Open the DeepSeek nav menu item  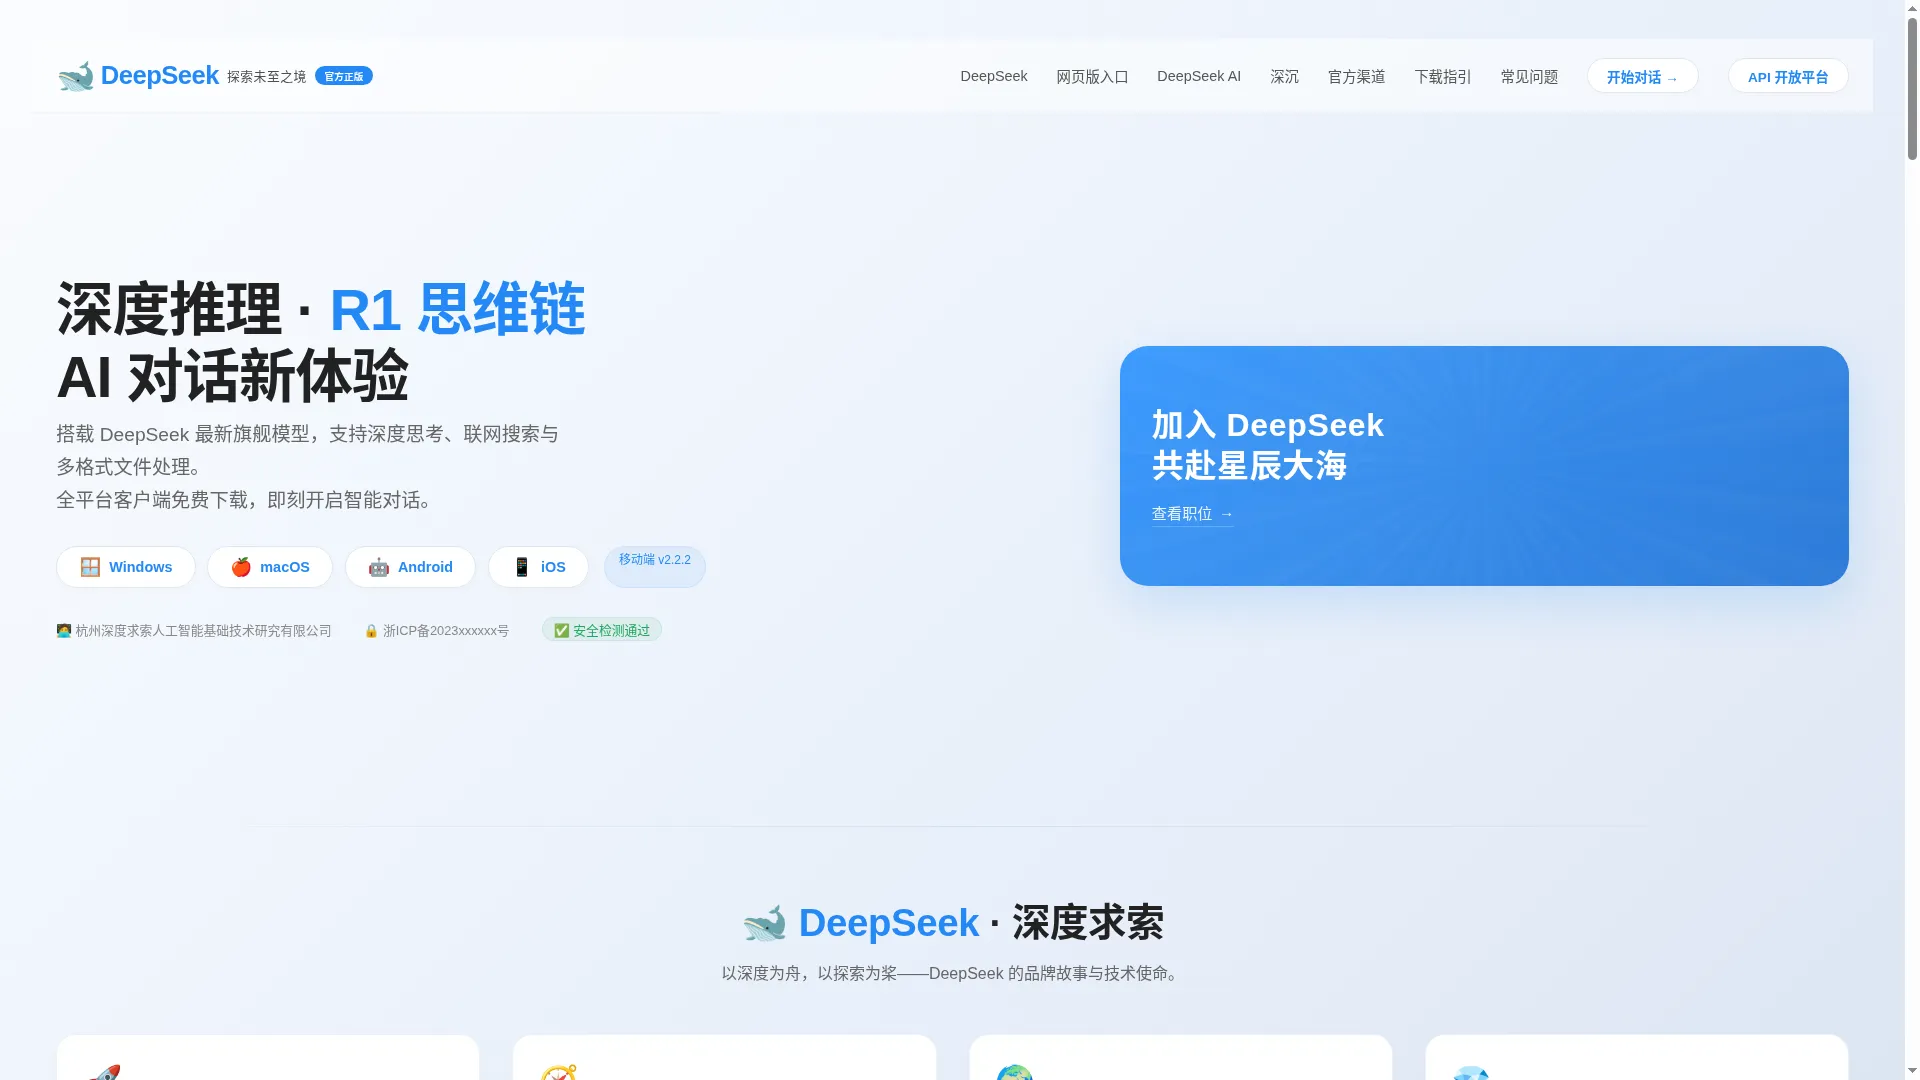click(x=994, y=76)
